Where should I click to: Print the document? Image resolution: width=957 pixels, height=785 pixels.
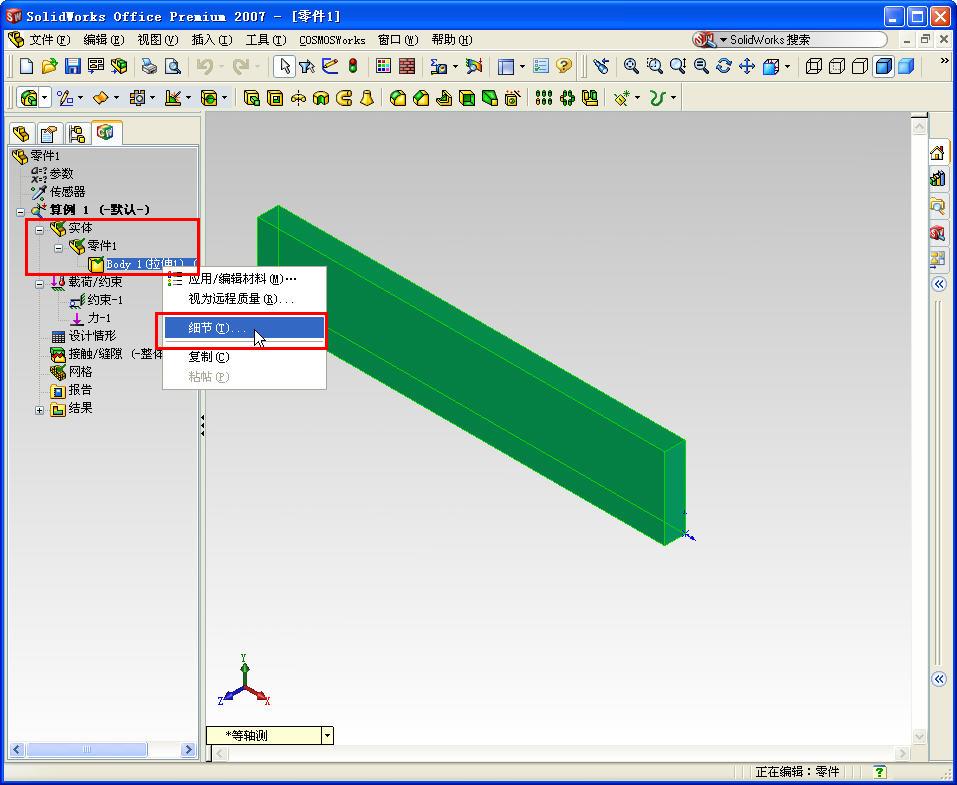coord(149,66)
